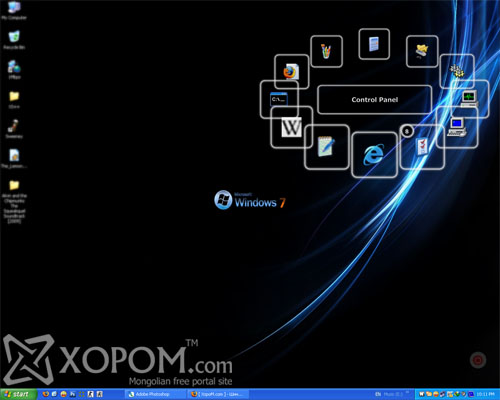
Task: Open the command prompt tile in dock
Action: pos(279,99)
